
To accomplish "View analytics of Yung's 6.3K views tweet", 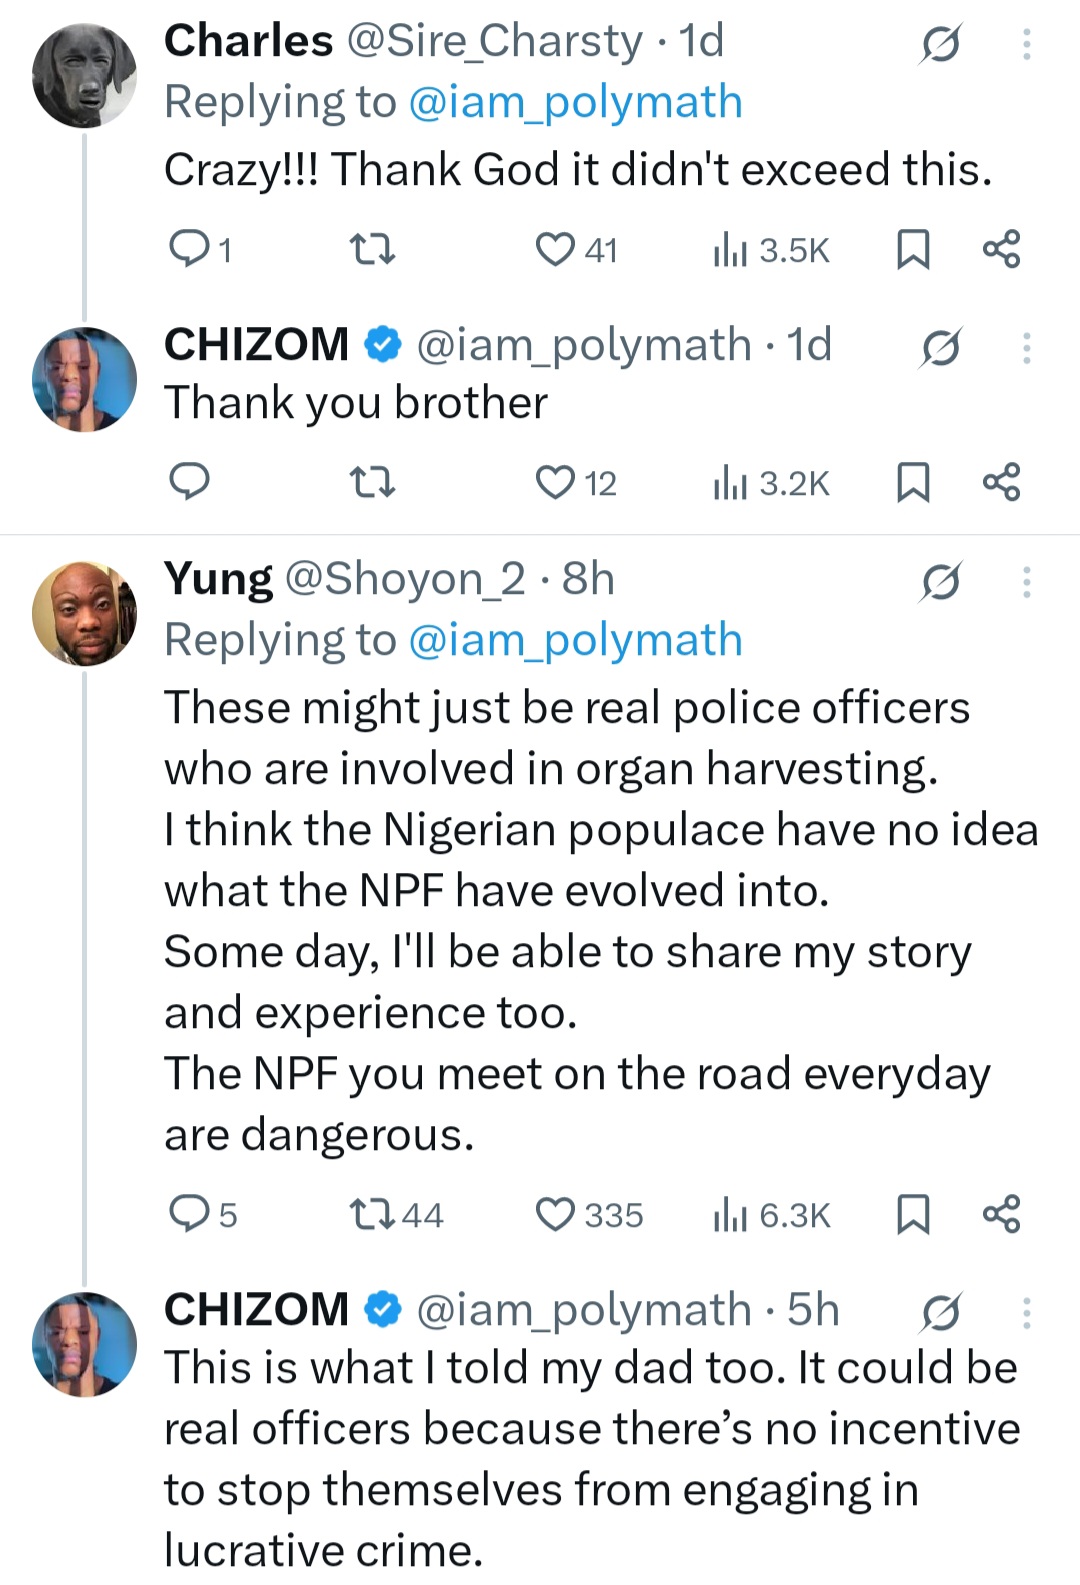I will (730, 1215).
